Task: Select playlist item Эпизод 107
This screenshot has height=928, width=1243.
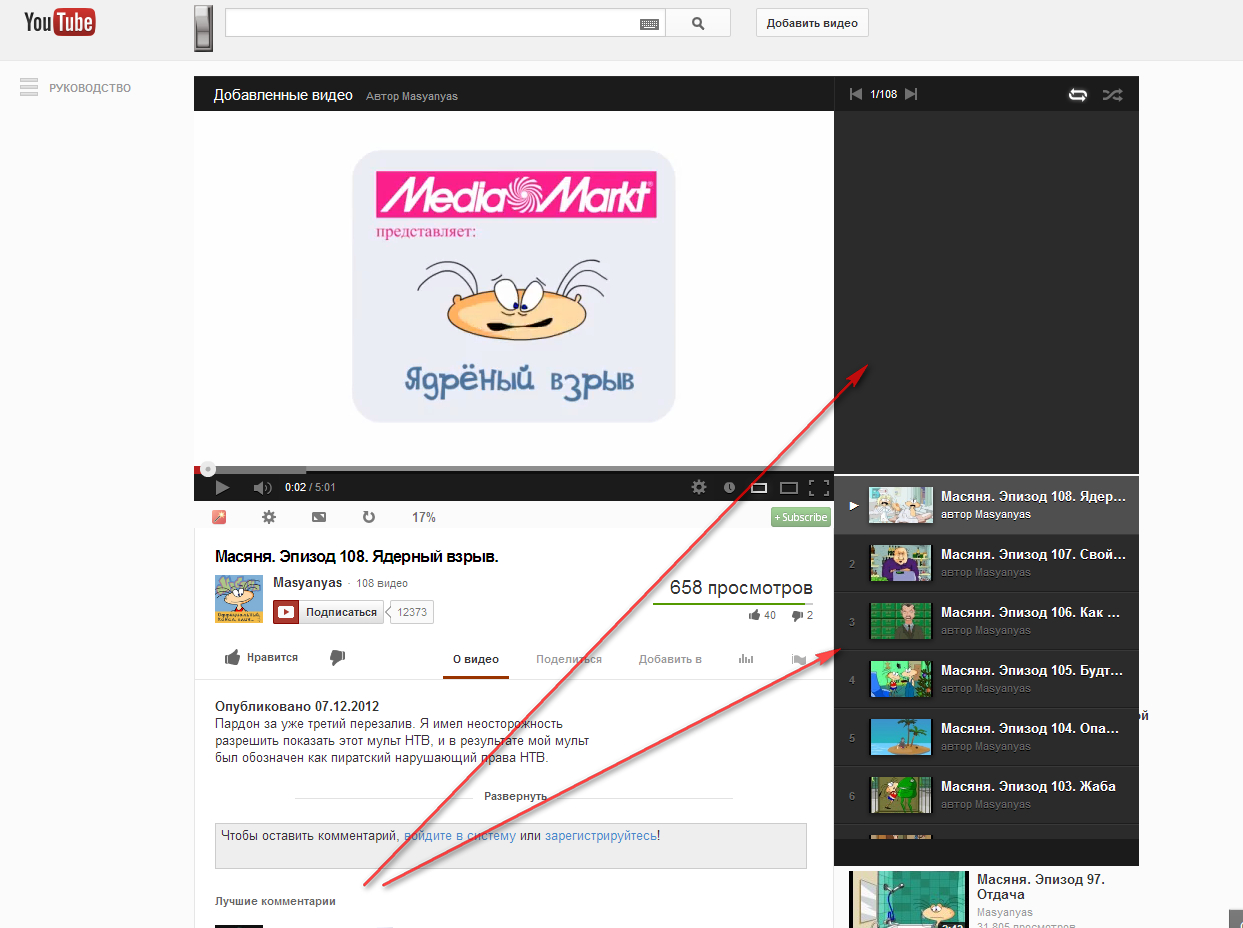Action: pyautogui.click(x=986, y=563)
